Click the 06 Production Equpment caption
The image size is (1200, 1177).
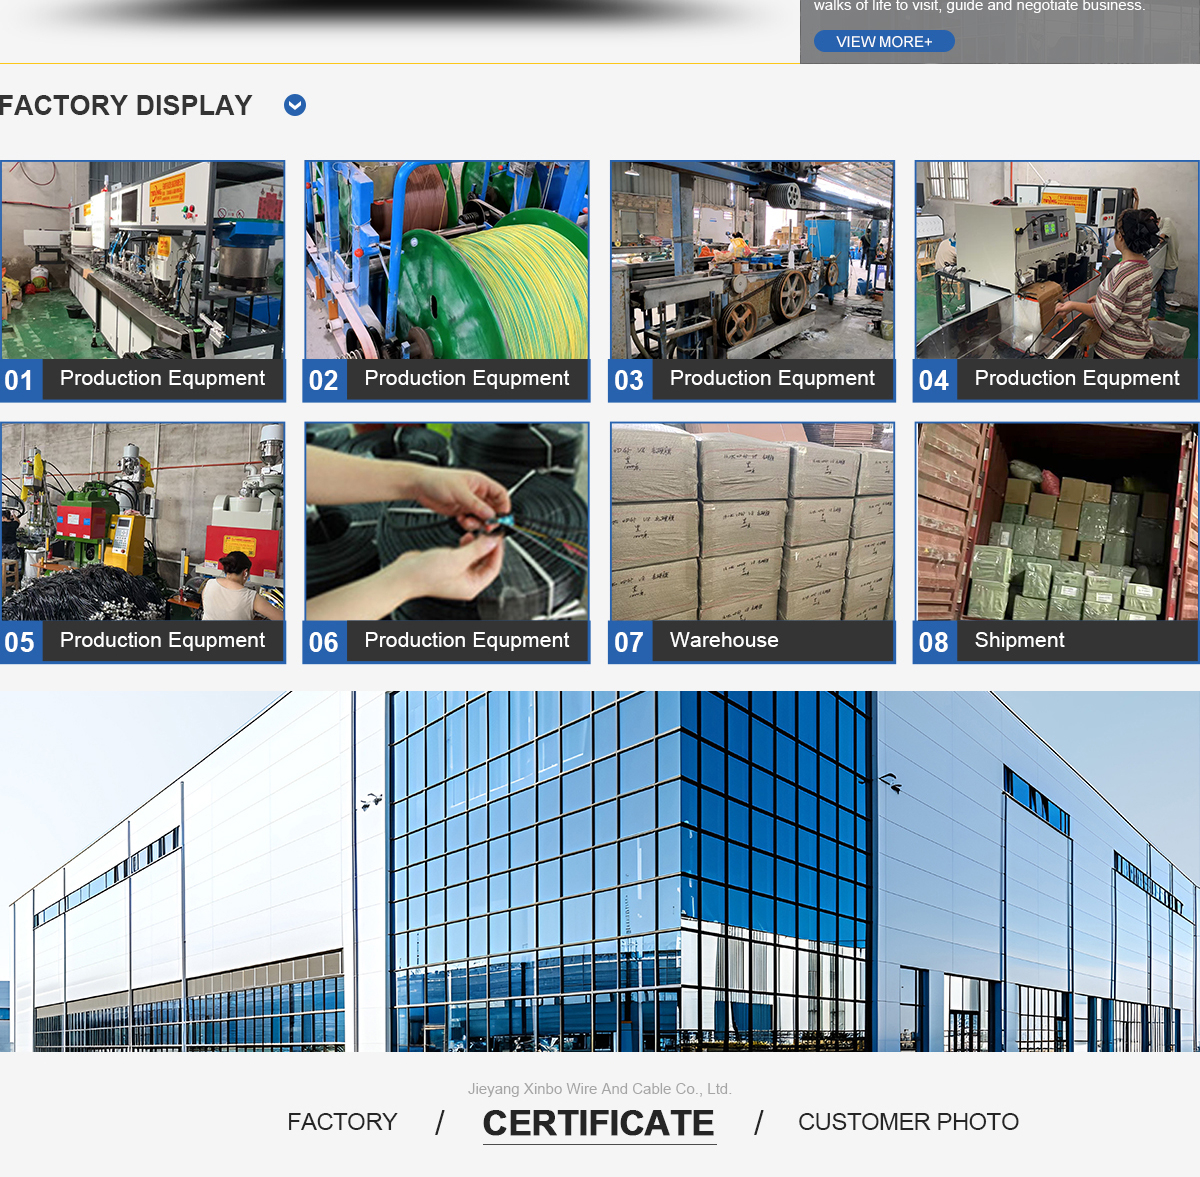pyautogui.click(x=467, y=641)
